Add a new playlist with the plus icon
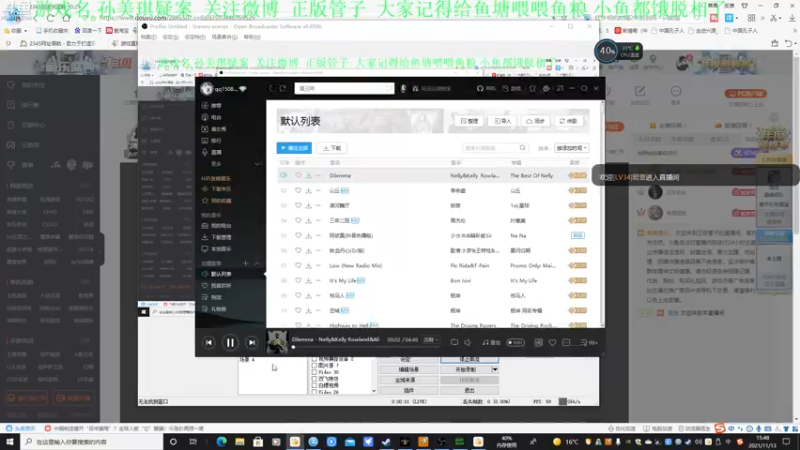800x450 pixels. [245, 263]
